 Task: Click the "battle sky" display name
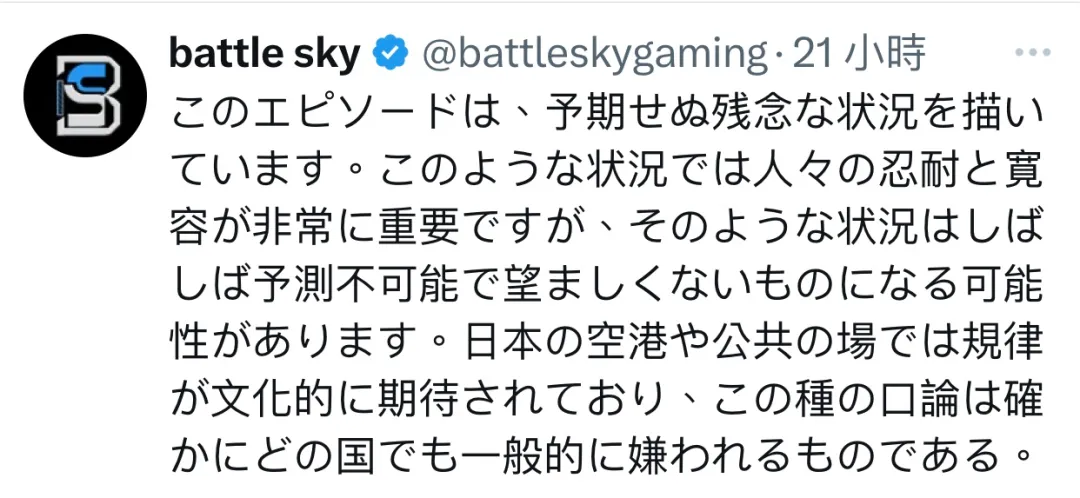pyautogui.click(x=264, y=54)
